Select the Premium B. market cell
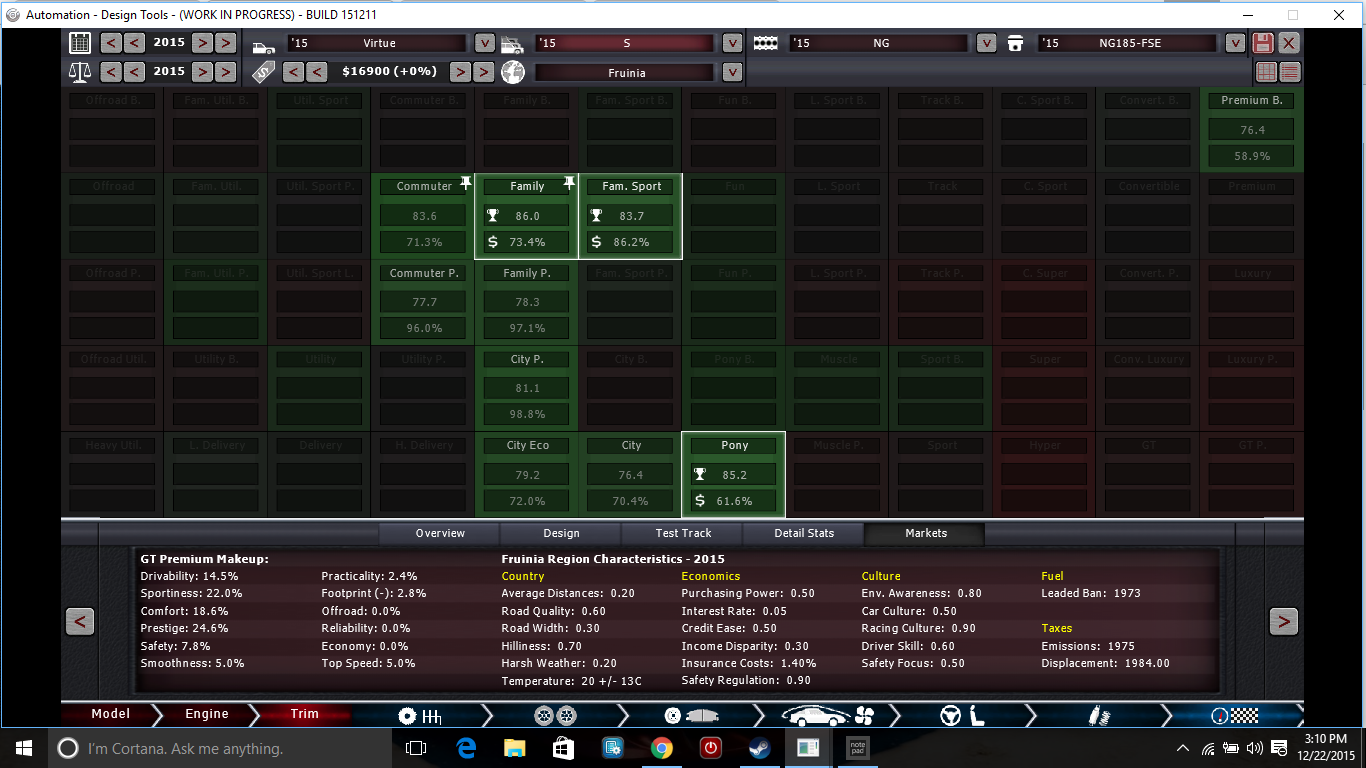Image resolution: width=1366 pixels, height=768 pixels. click(1251, 129)
